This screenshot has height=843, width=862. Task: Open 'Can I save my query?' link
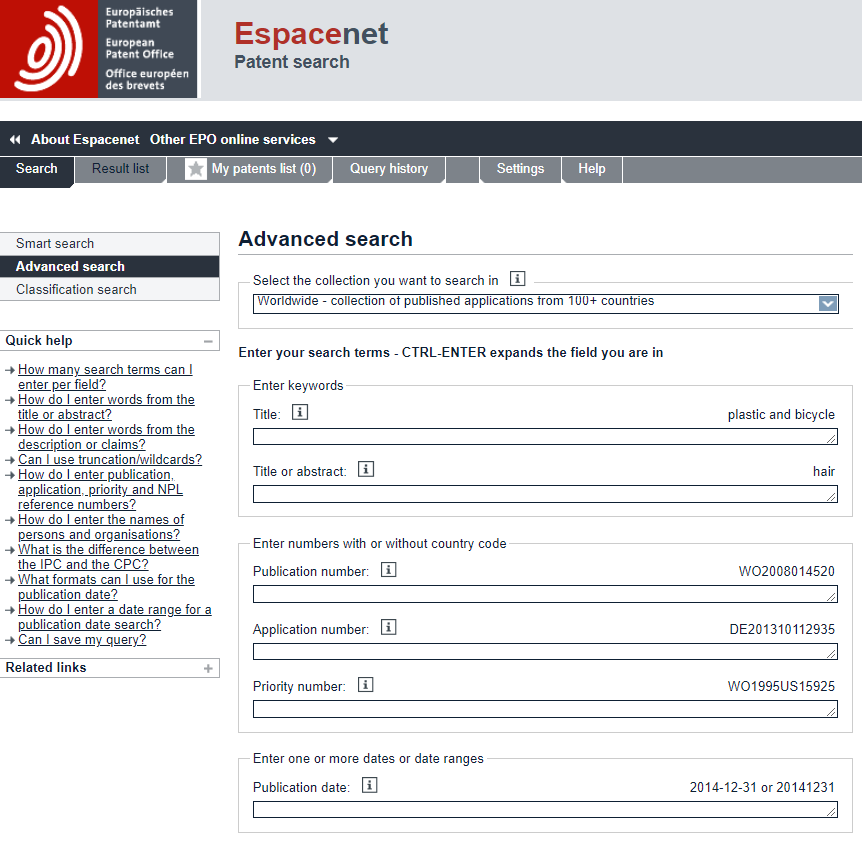(82, 640)
